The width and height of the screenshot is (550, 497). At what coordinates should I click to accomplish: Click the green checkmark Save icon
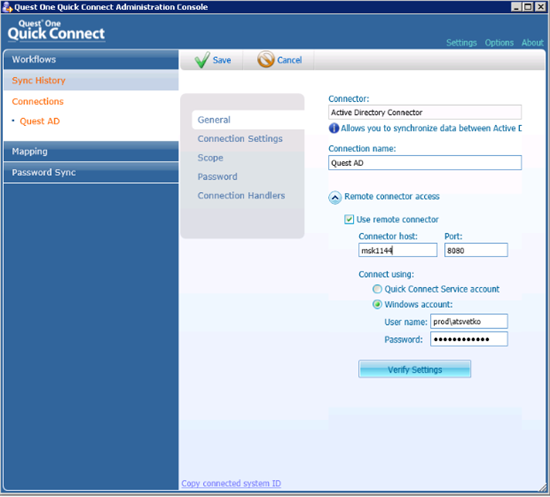(202, 60)
